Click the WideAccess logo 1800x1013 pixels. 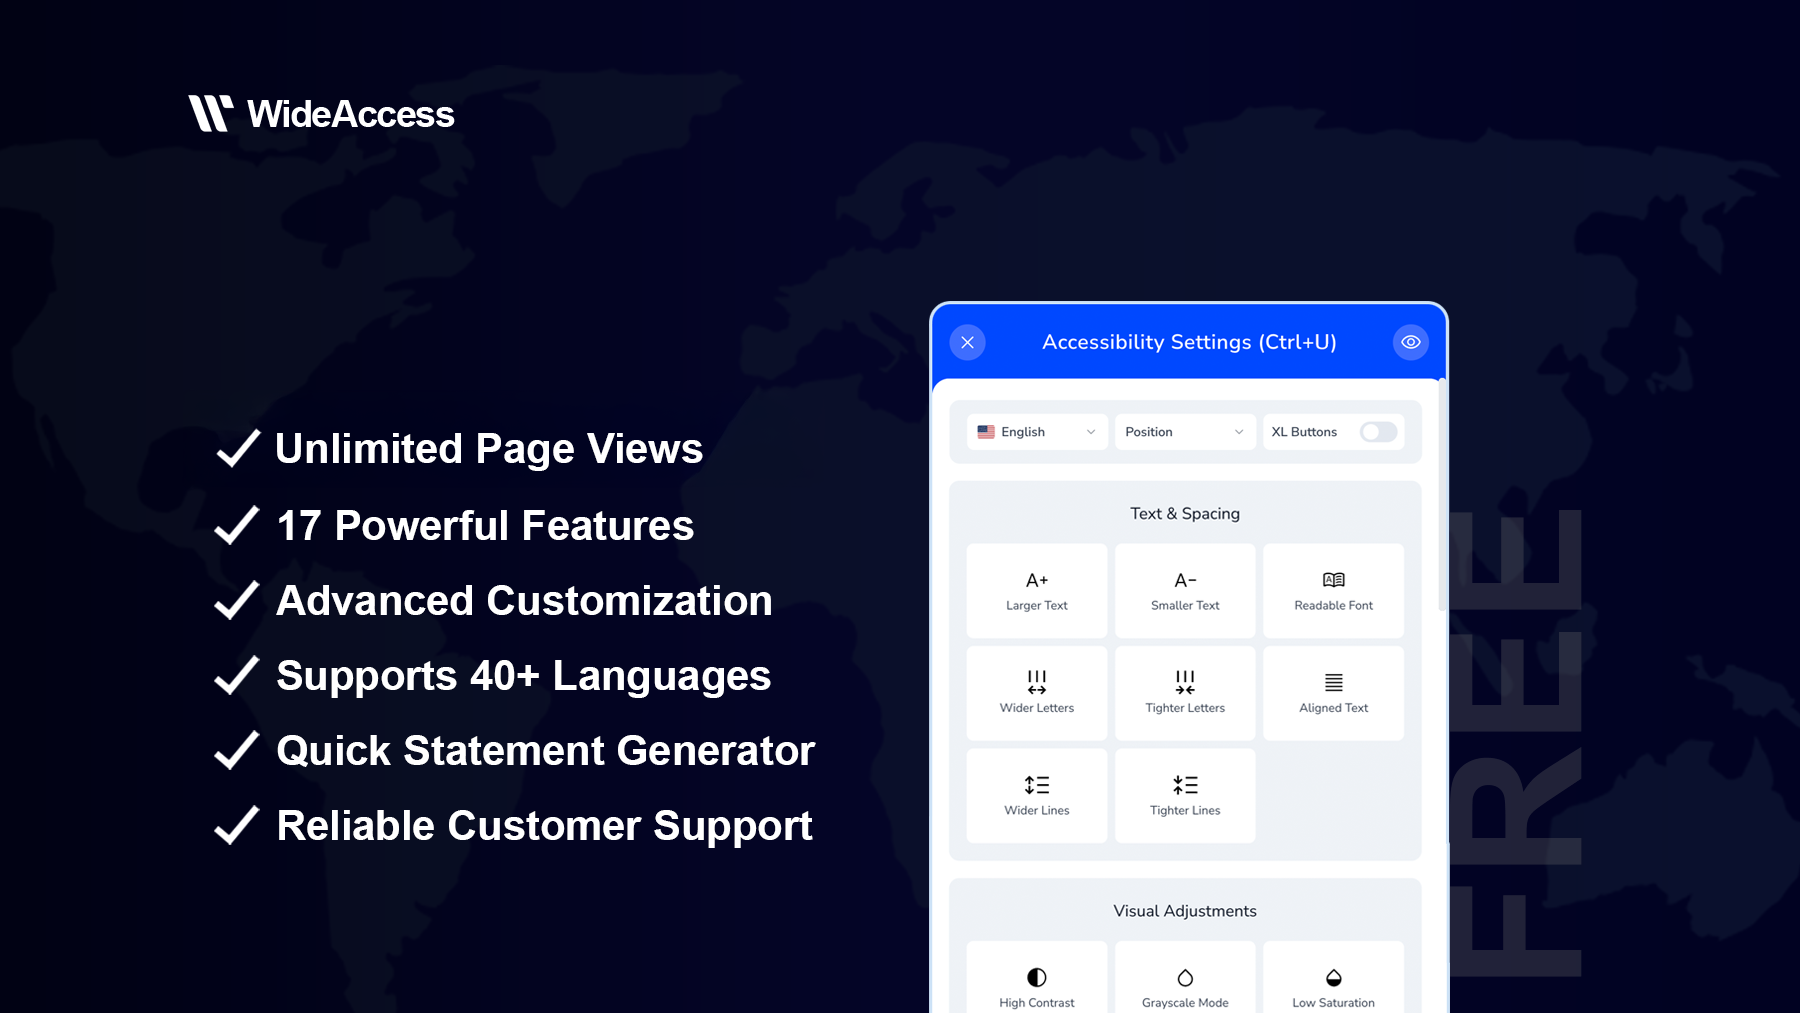[x=321, y=113]
